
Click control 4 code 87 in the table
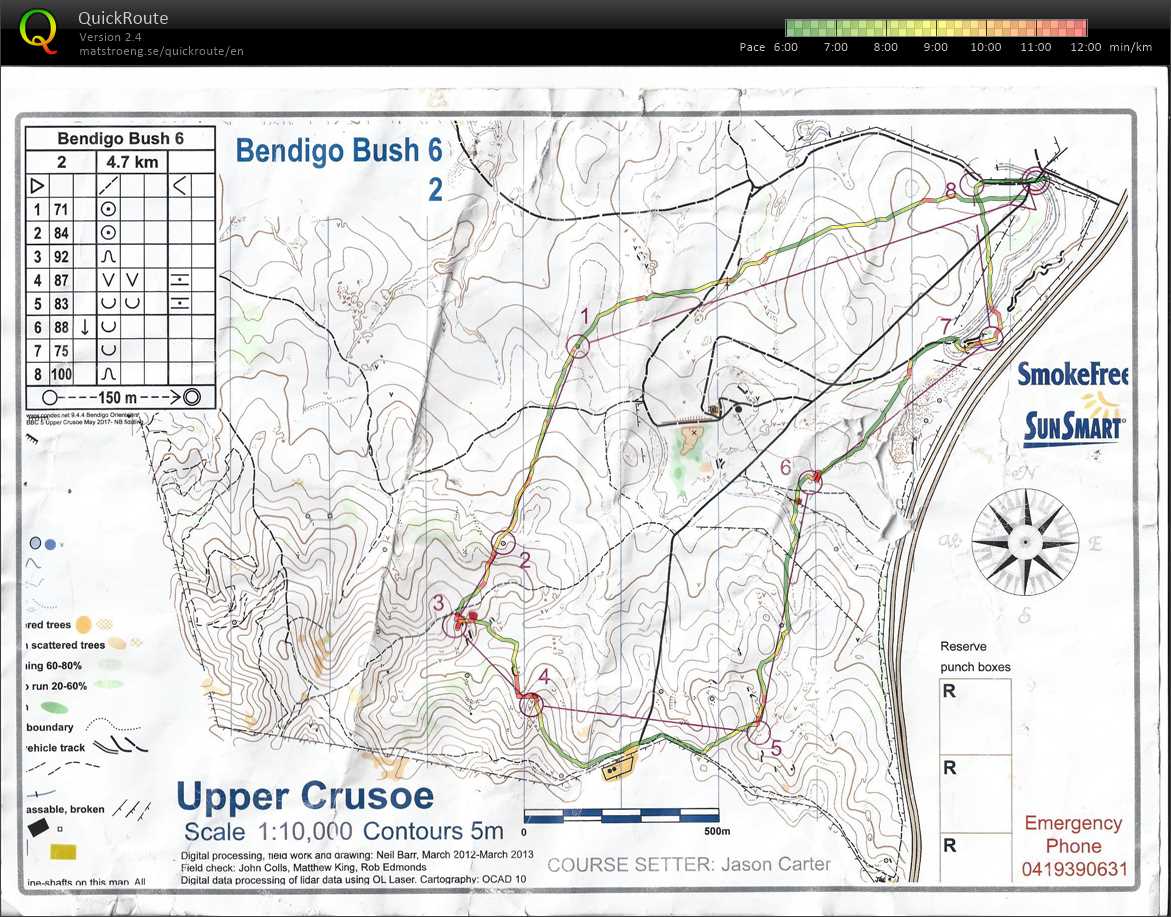point(61,279)
